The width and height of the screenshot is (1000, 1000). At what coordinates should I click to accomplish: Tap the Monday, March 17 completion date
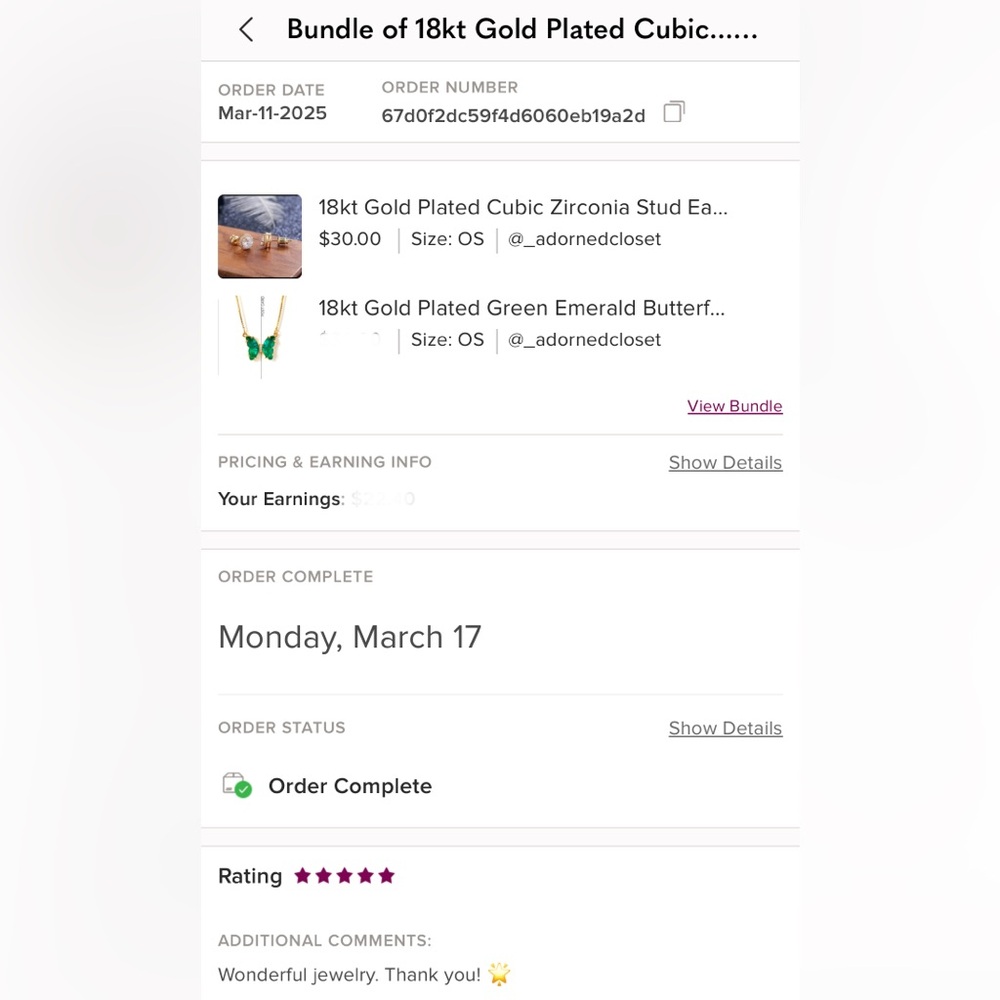coord(350,637)
